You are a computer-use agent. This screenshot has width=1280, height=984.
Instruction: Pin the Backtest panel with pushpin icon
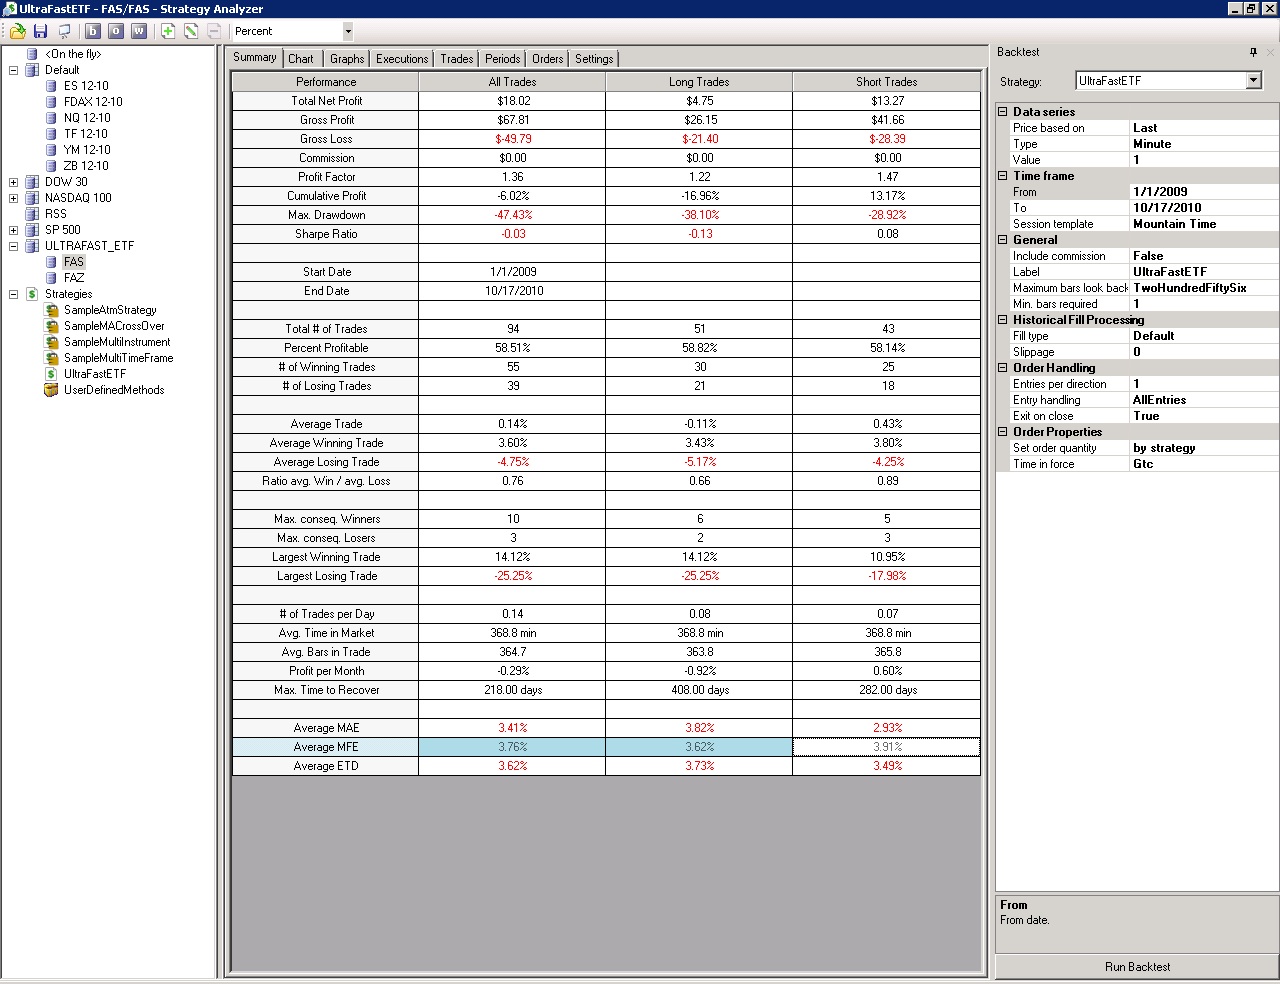click(1253, 52)
